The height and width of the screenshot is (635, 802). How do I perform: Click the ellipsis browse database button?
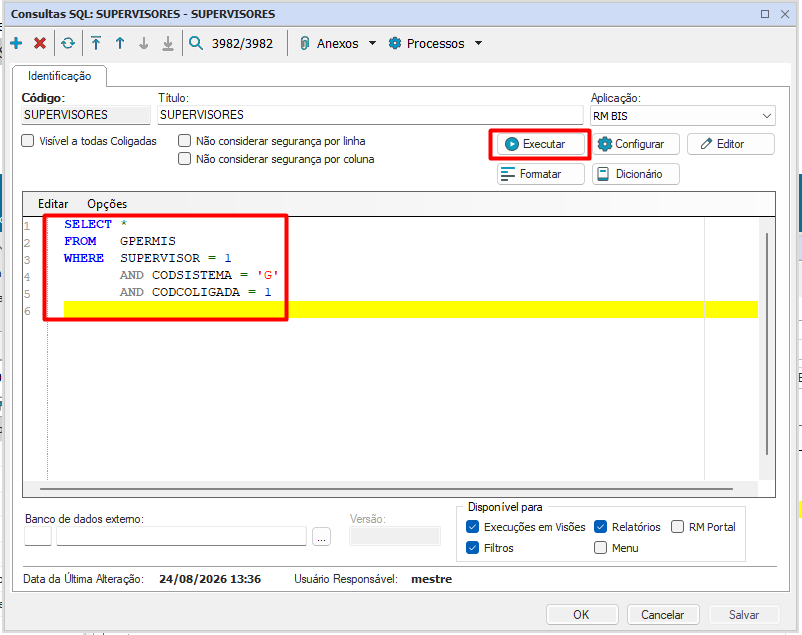coord(321,537)
